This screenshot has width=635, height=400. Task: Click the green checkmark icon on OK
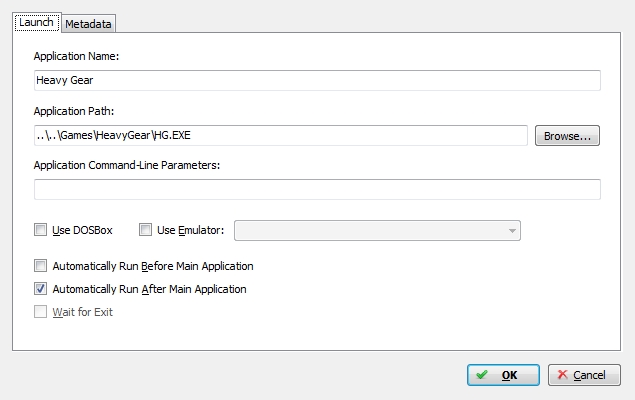pyautogui.click(x=482, y=374)
